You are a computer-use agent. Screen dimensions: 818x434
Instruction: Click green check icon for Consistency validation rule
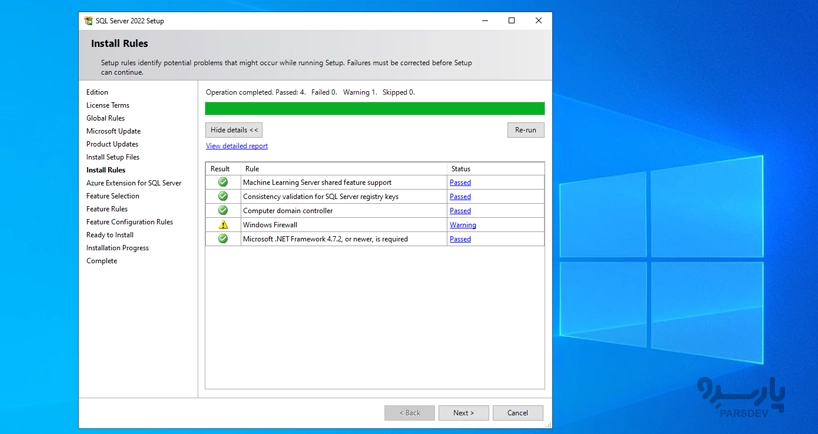(x=223, y=197)
